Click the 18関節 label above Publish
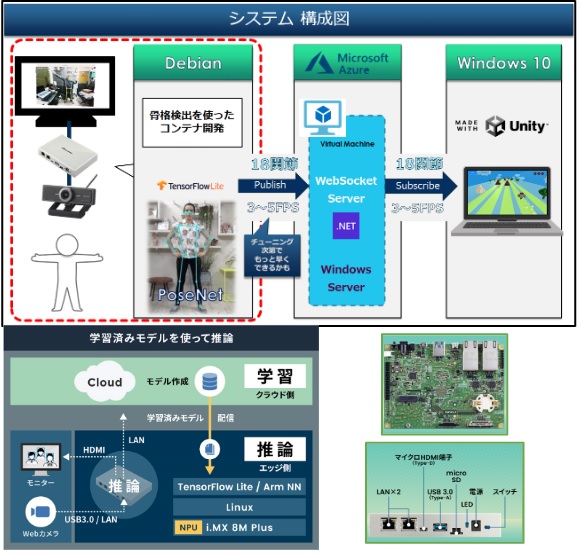Screen dimensions: 582x554 point(274,164)
